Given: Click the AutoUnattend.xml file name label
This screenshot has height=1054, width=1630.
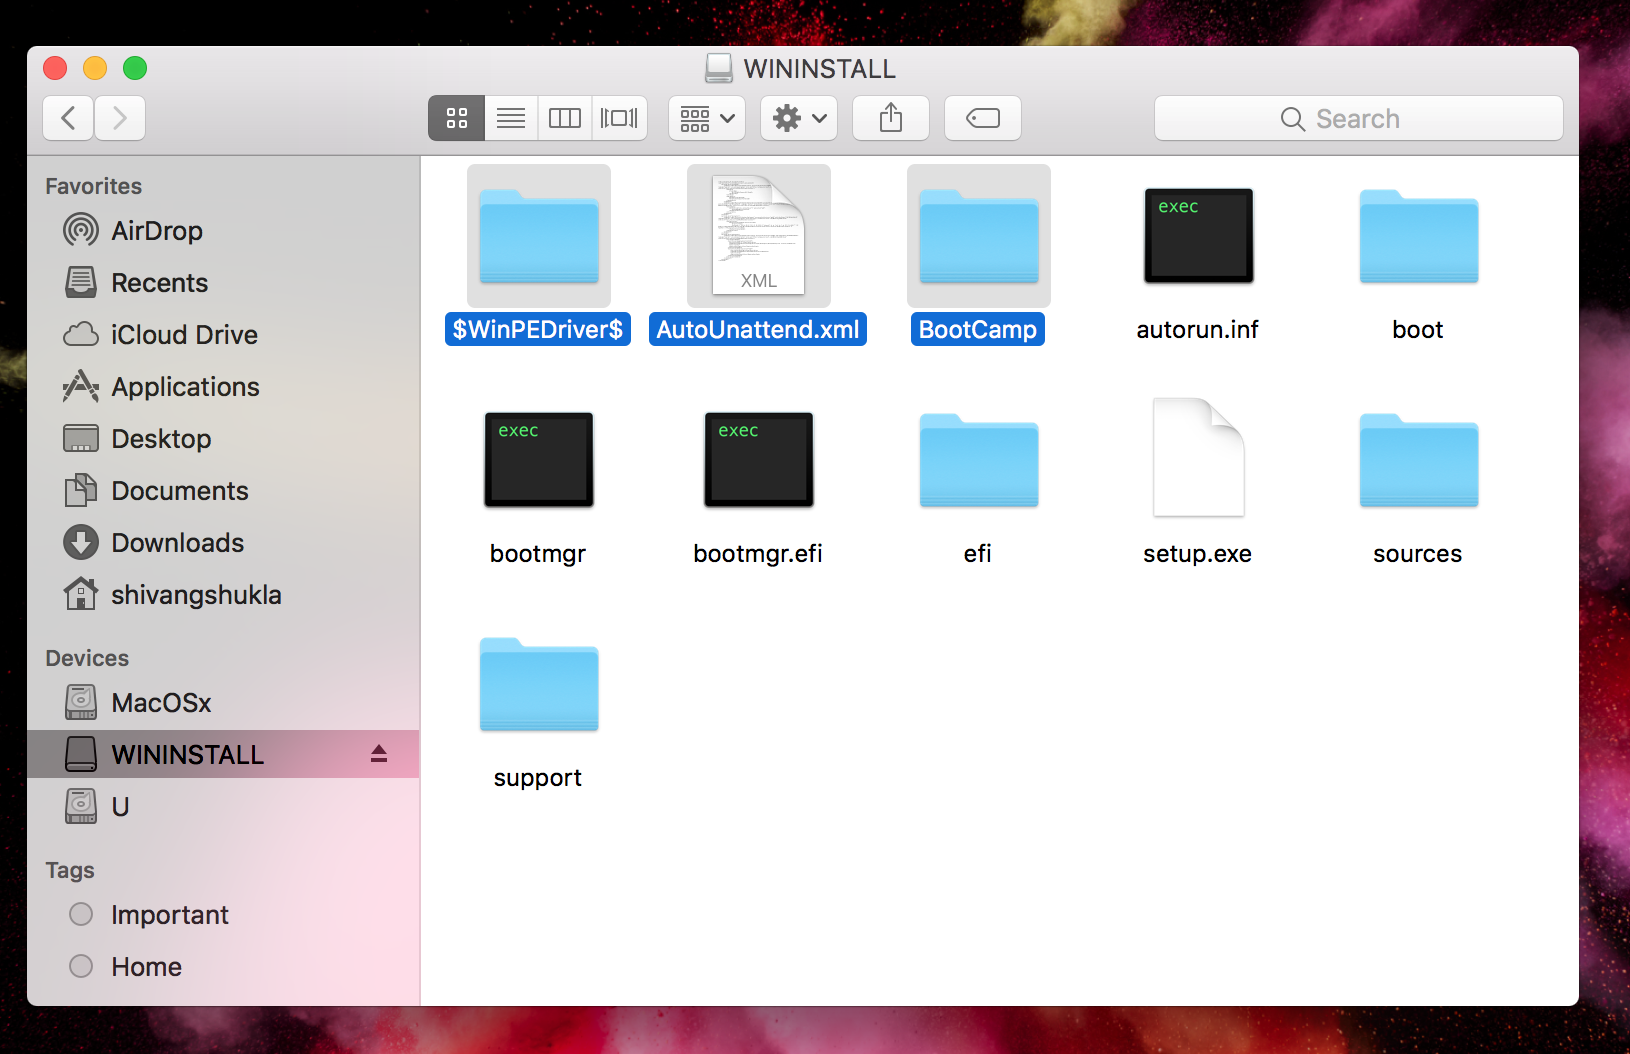Looking at the screenshot, I should 758,329.
